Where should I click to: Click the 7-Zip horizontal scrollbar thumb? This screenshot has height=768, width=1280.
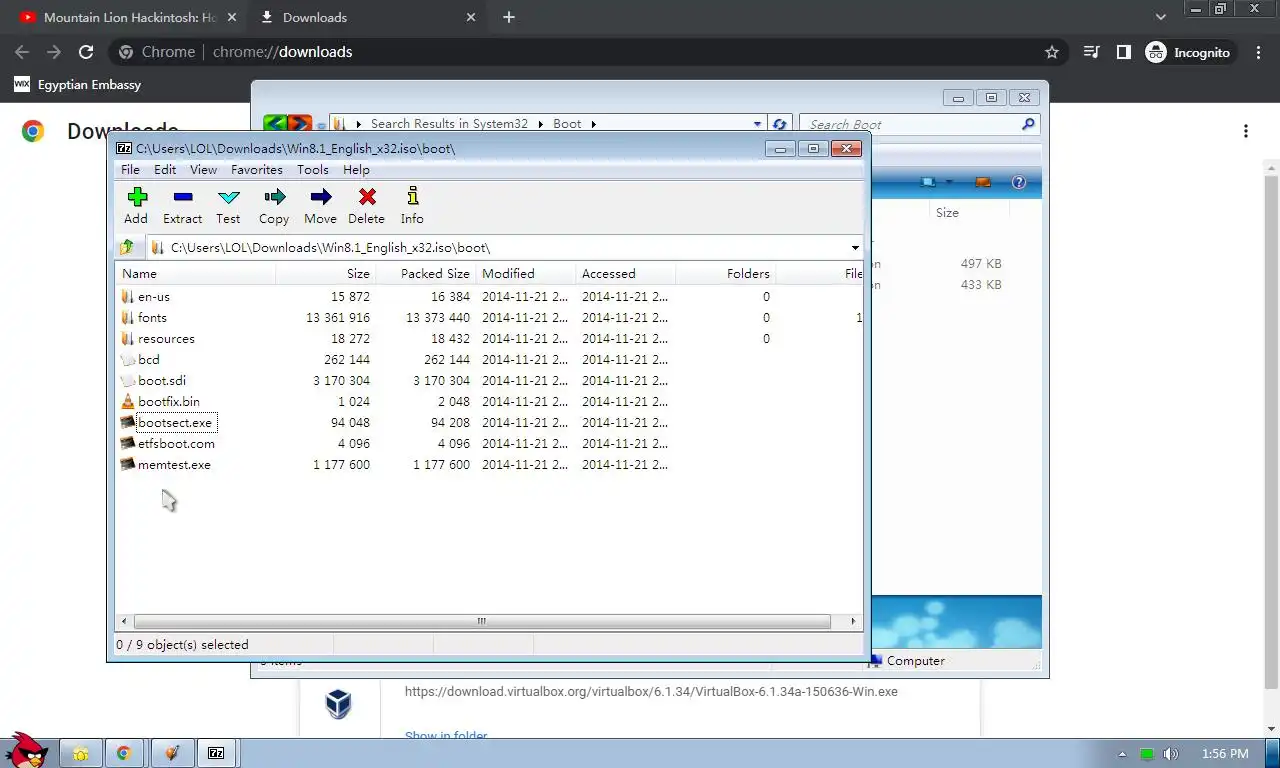[x=481, y=621]
